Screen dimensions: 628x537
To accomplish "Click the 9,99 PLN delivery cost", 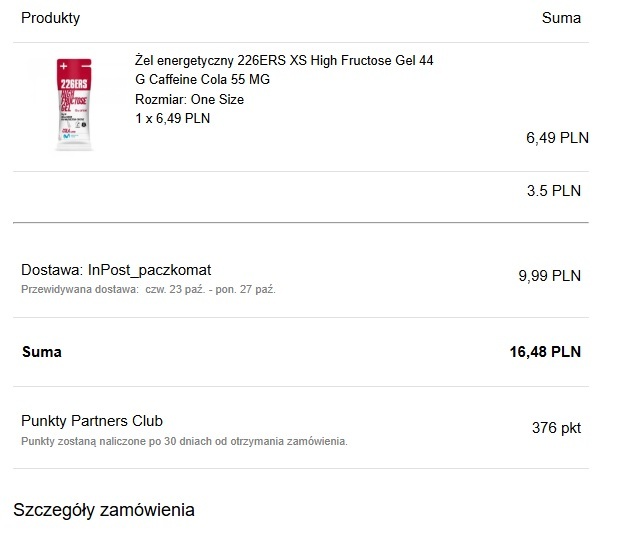I will tap(549, 276).
